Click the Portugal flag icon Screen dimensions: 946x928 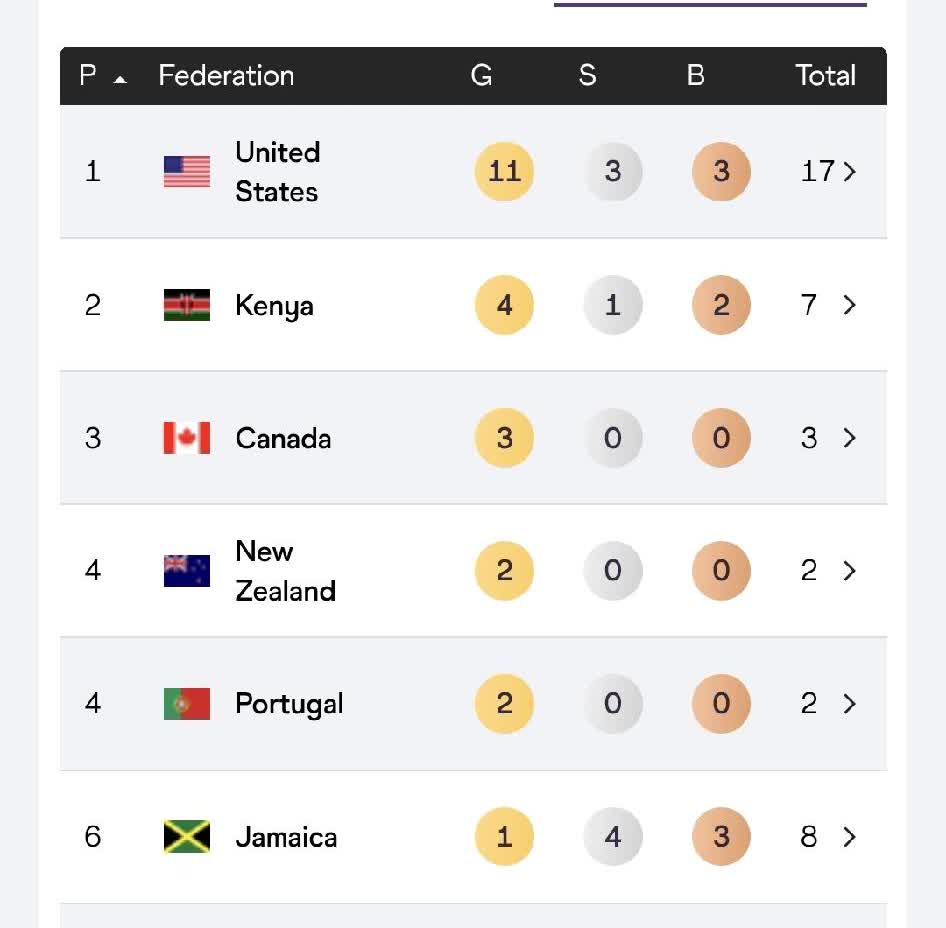187,704
